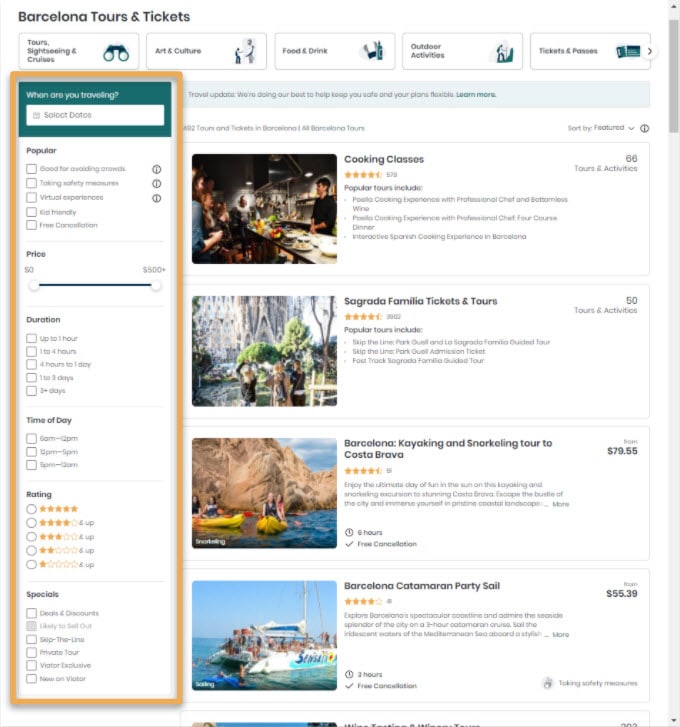This screenshot has height=727, width=680.
Task: Click checkmark icon by Kayaking Free Cancellation
Action: coord(349,544)
